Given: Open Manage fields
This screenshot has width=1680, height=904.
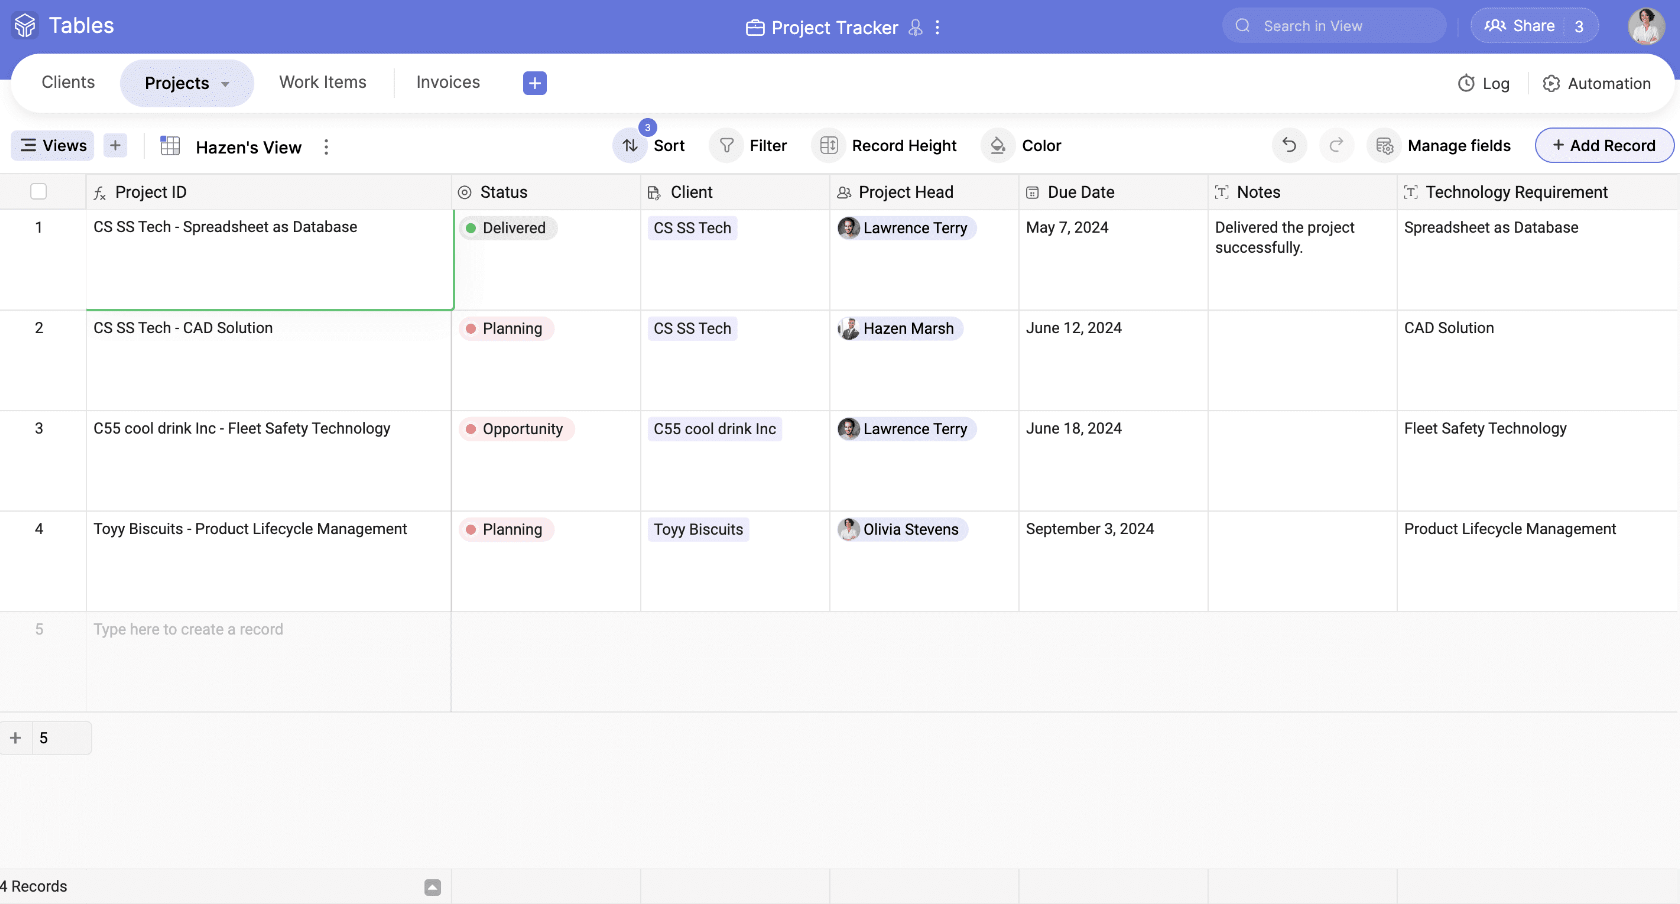Looking at the screenshot, I should tap(1441, 145).
